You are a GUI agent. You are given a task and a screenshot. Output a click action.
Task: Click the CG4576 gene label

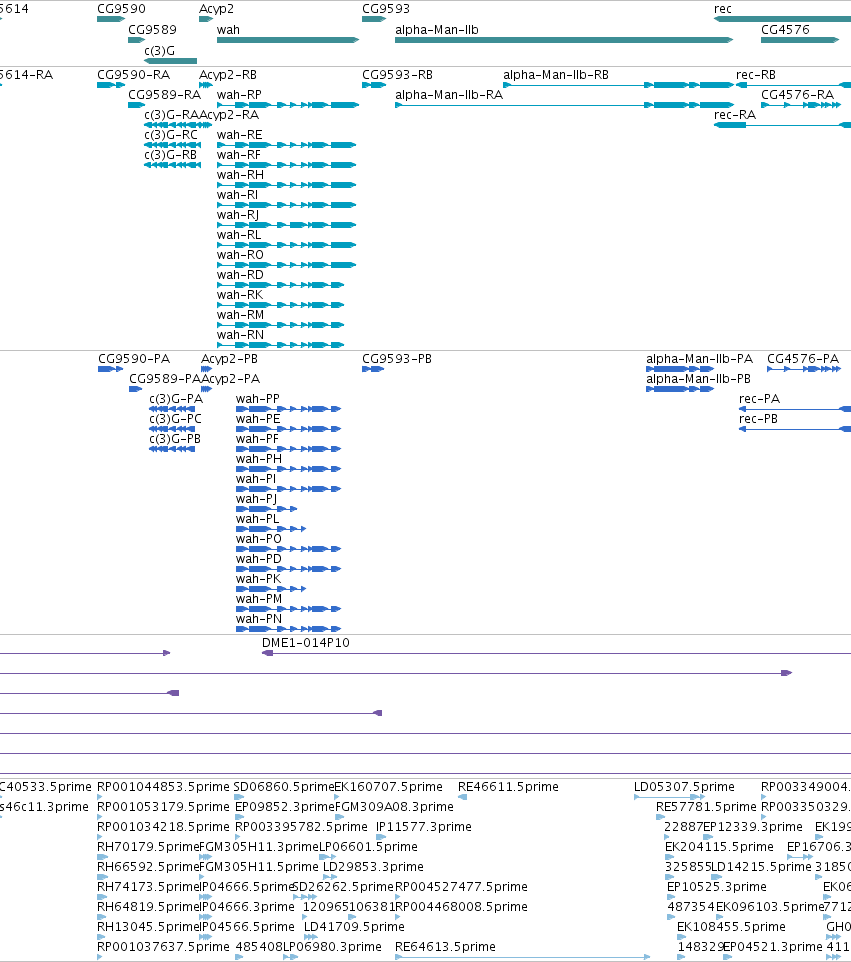click(785, 29)
